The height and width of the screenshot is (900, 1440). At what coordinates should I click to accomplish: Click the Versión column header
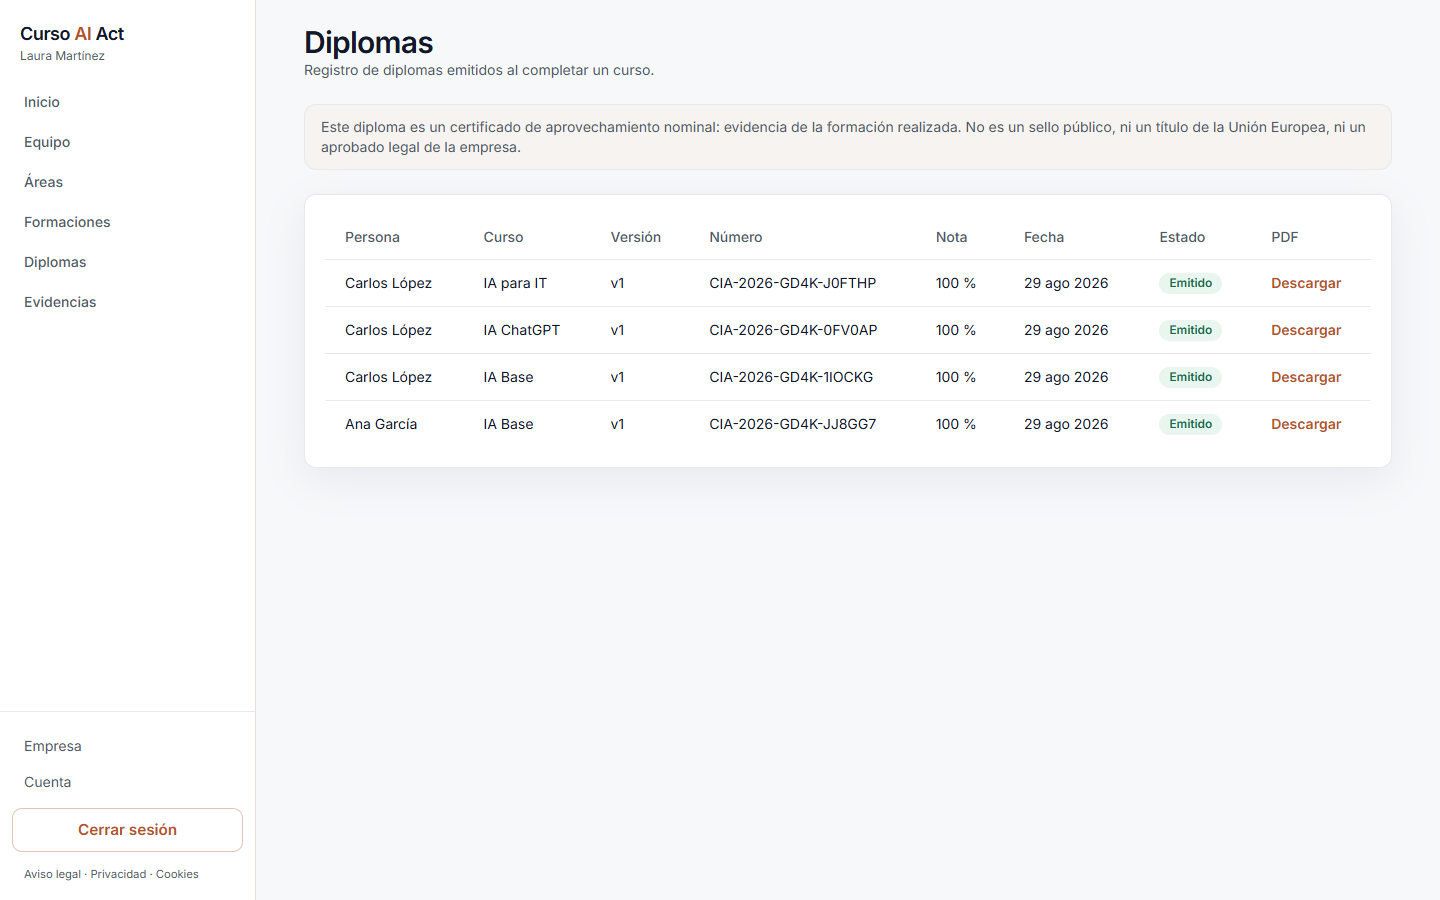(636, 237)
